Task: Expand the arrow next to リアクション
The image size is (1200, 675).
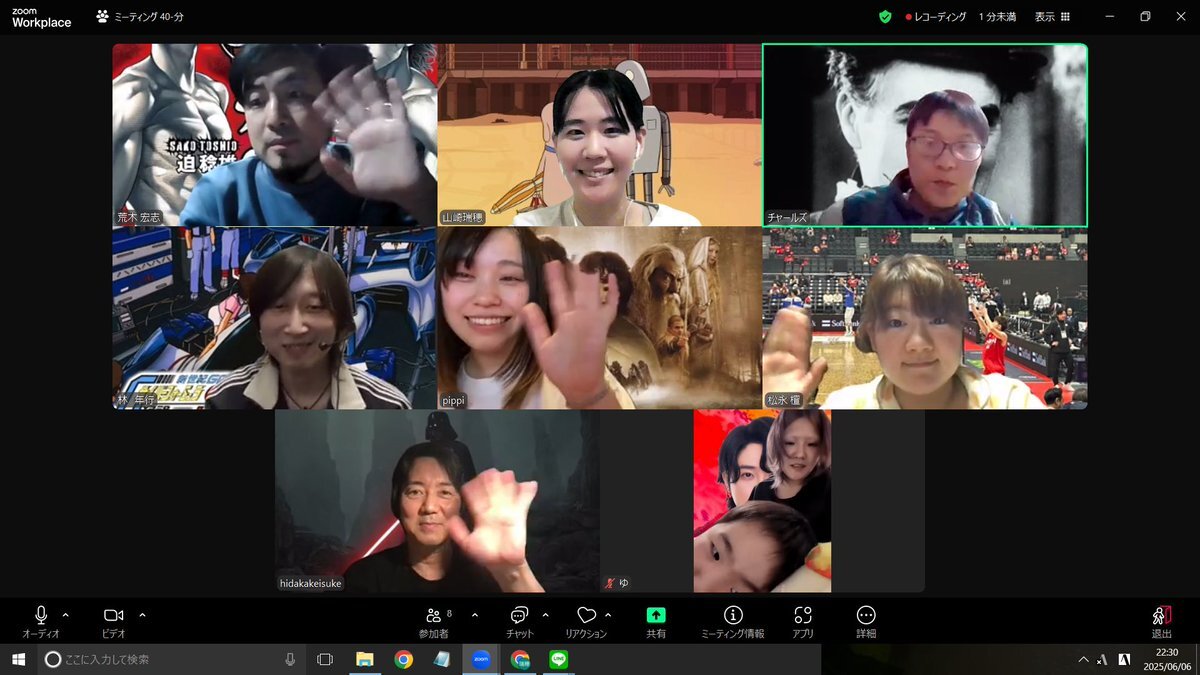Action: point(608,615)
